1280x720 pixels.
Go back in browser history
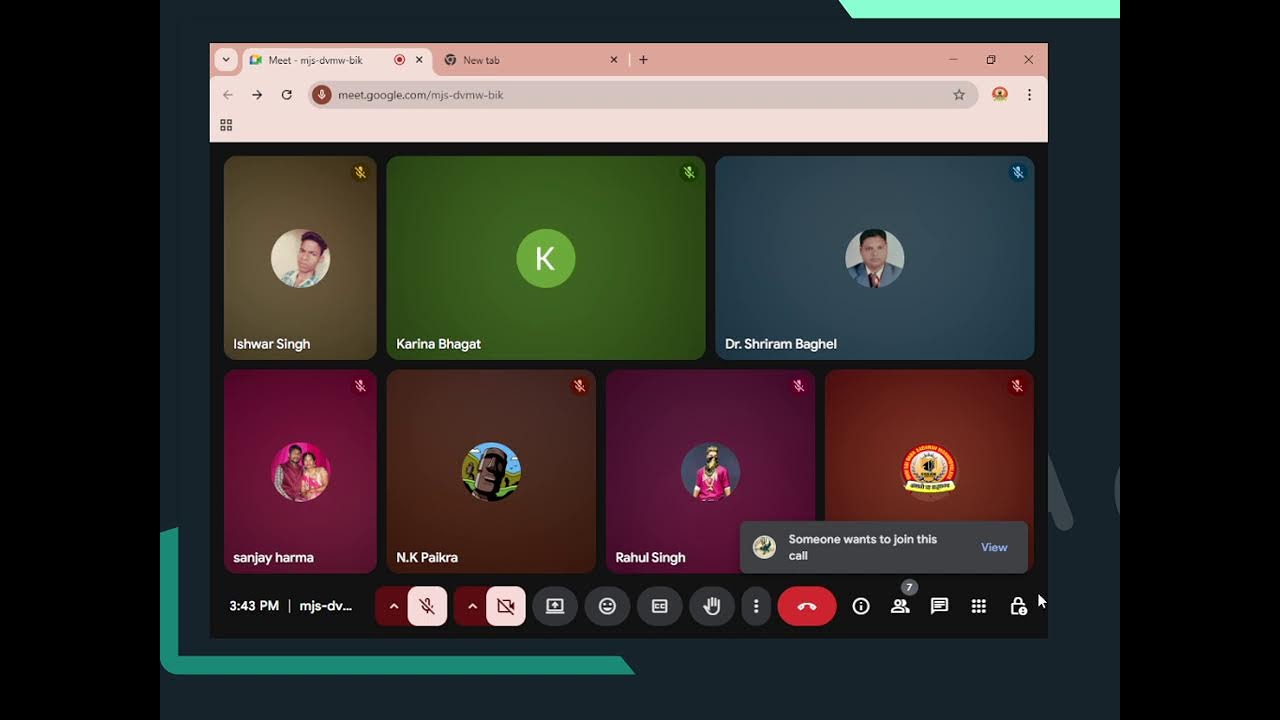click(228, 95)
